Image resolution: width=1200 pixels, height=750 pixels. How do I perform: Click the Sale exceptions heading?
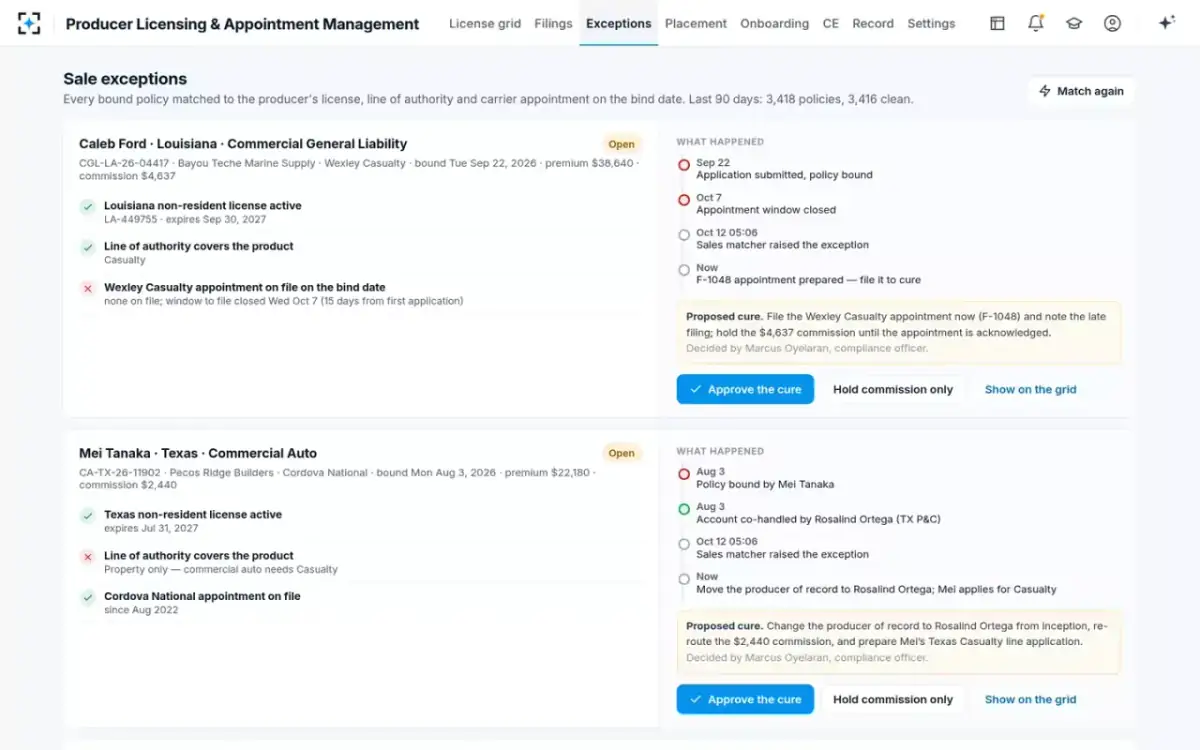click(x=125, y=78)
